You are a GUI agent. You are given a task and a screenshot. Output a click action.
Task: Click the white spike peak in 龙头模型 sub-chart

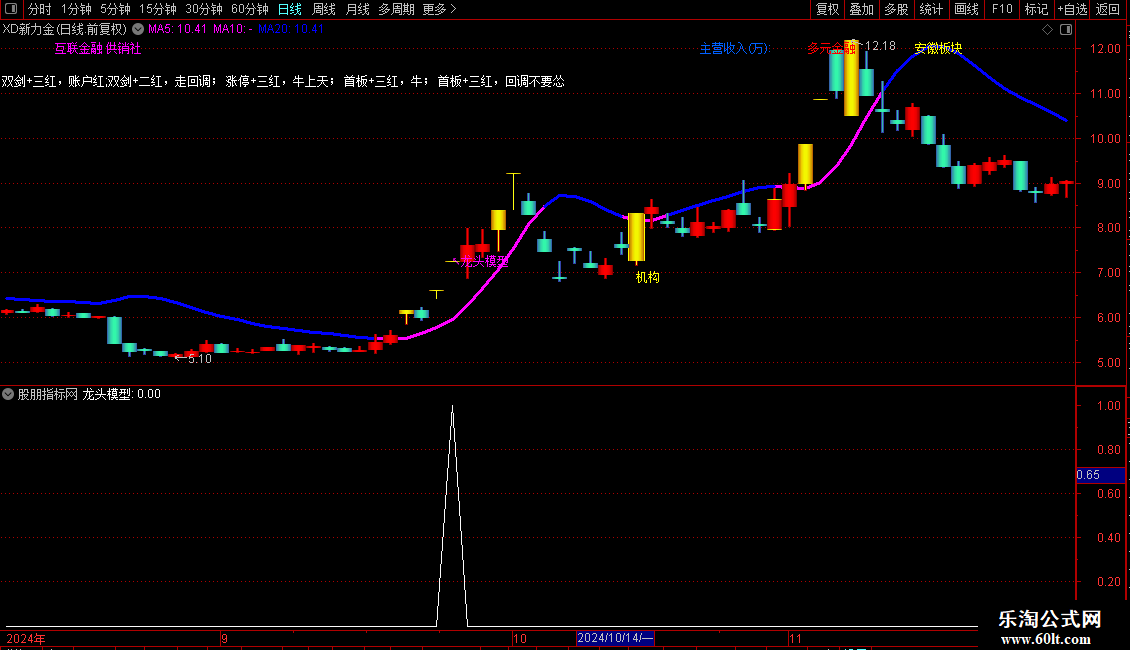pyautogui.click(x=453, y=408)
